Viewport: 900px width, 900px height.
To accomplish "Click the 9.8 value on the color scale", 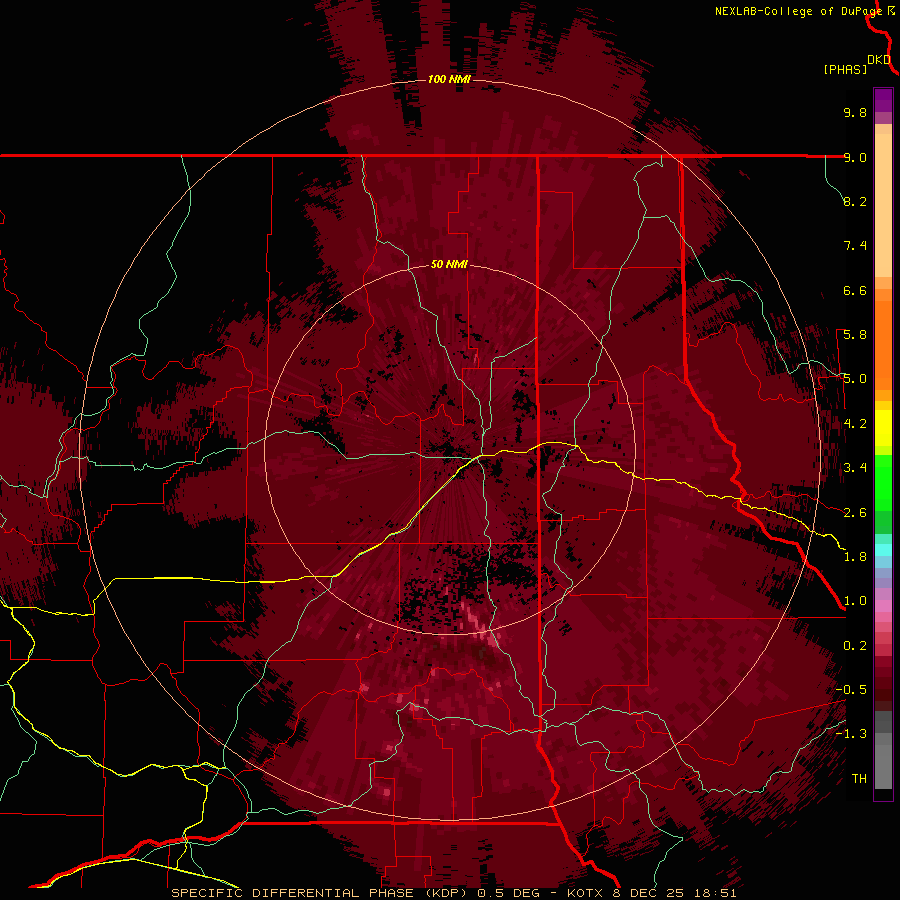I will (855, 112).
